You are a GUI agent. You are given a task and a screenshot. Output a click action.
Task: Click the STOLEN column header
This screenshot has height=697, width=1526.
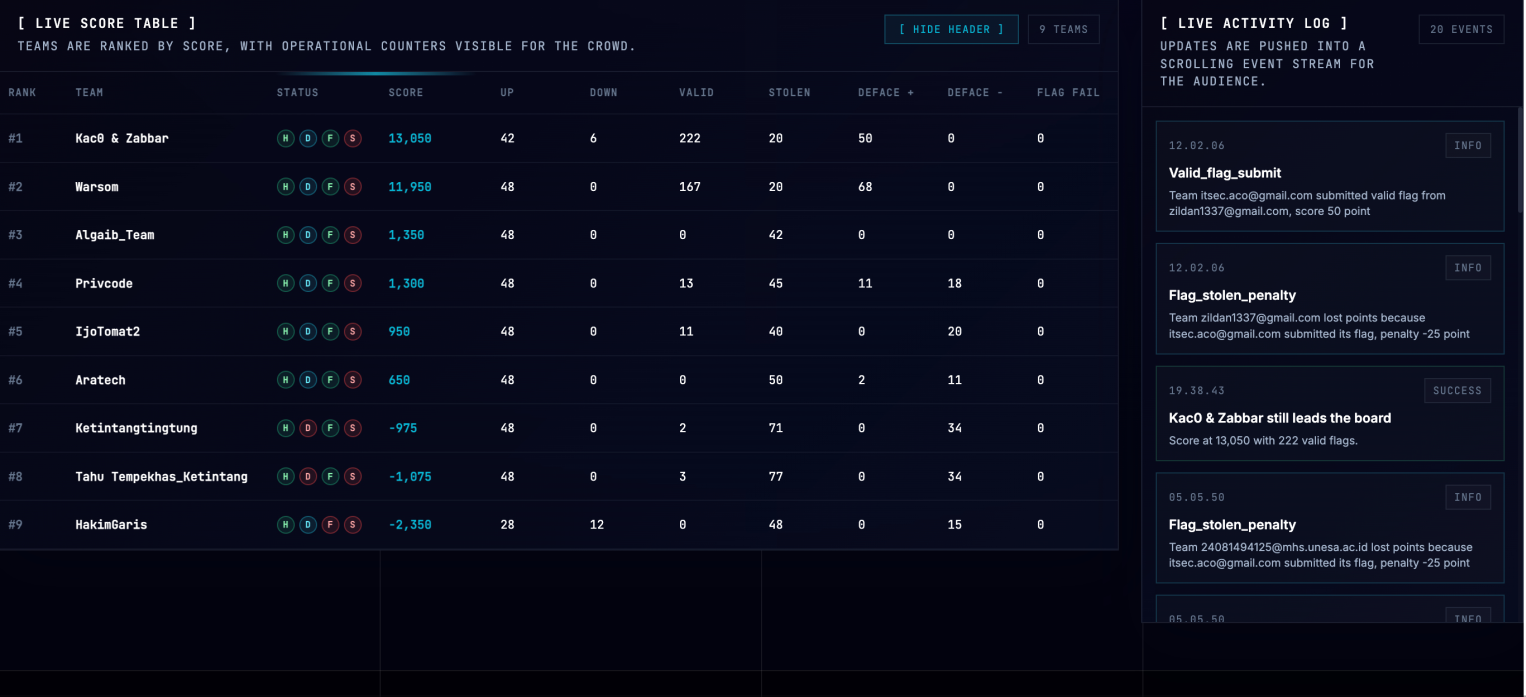(x=789, y=93)
